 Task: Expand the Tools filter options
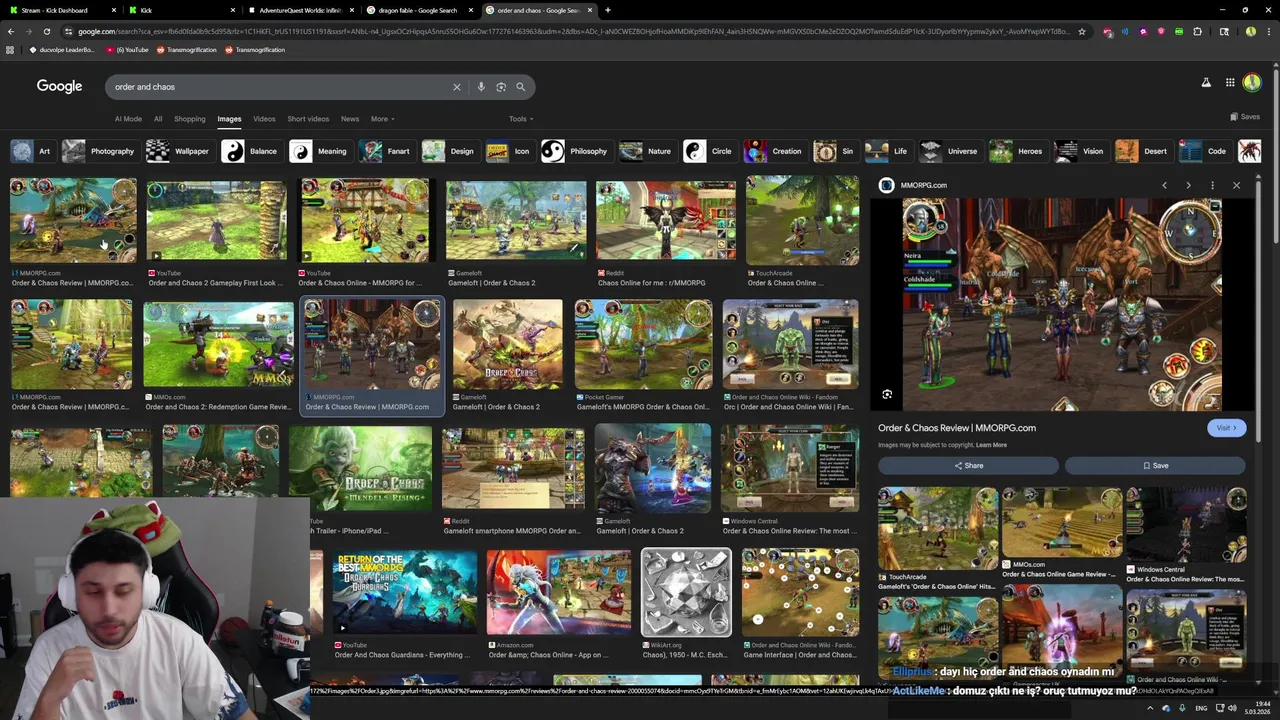pos(520,119)
